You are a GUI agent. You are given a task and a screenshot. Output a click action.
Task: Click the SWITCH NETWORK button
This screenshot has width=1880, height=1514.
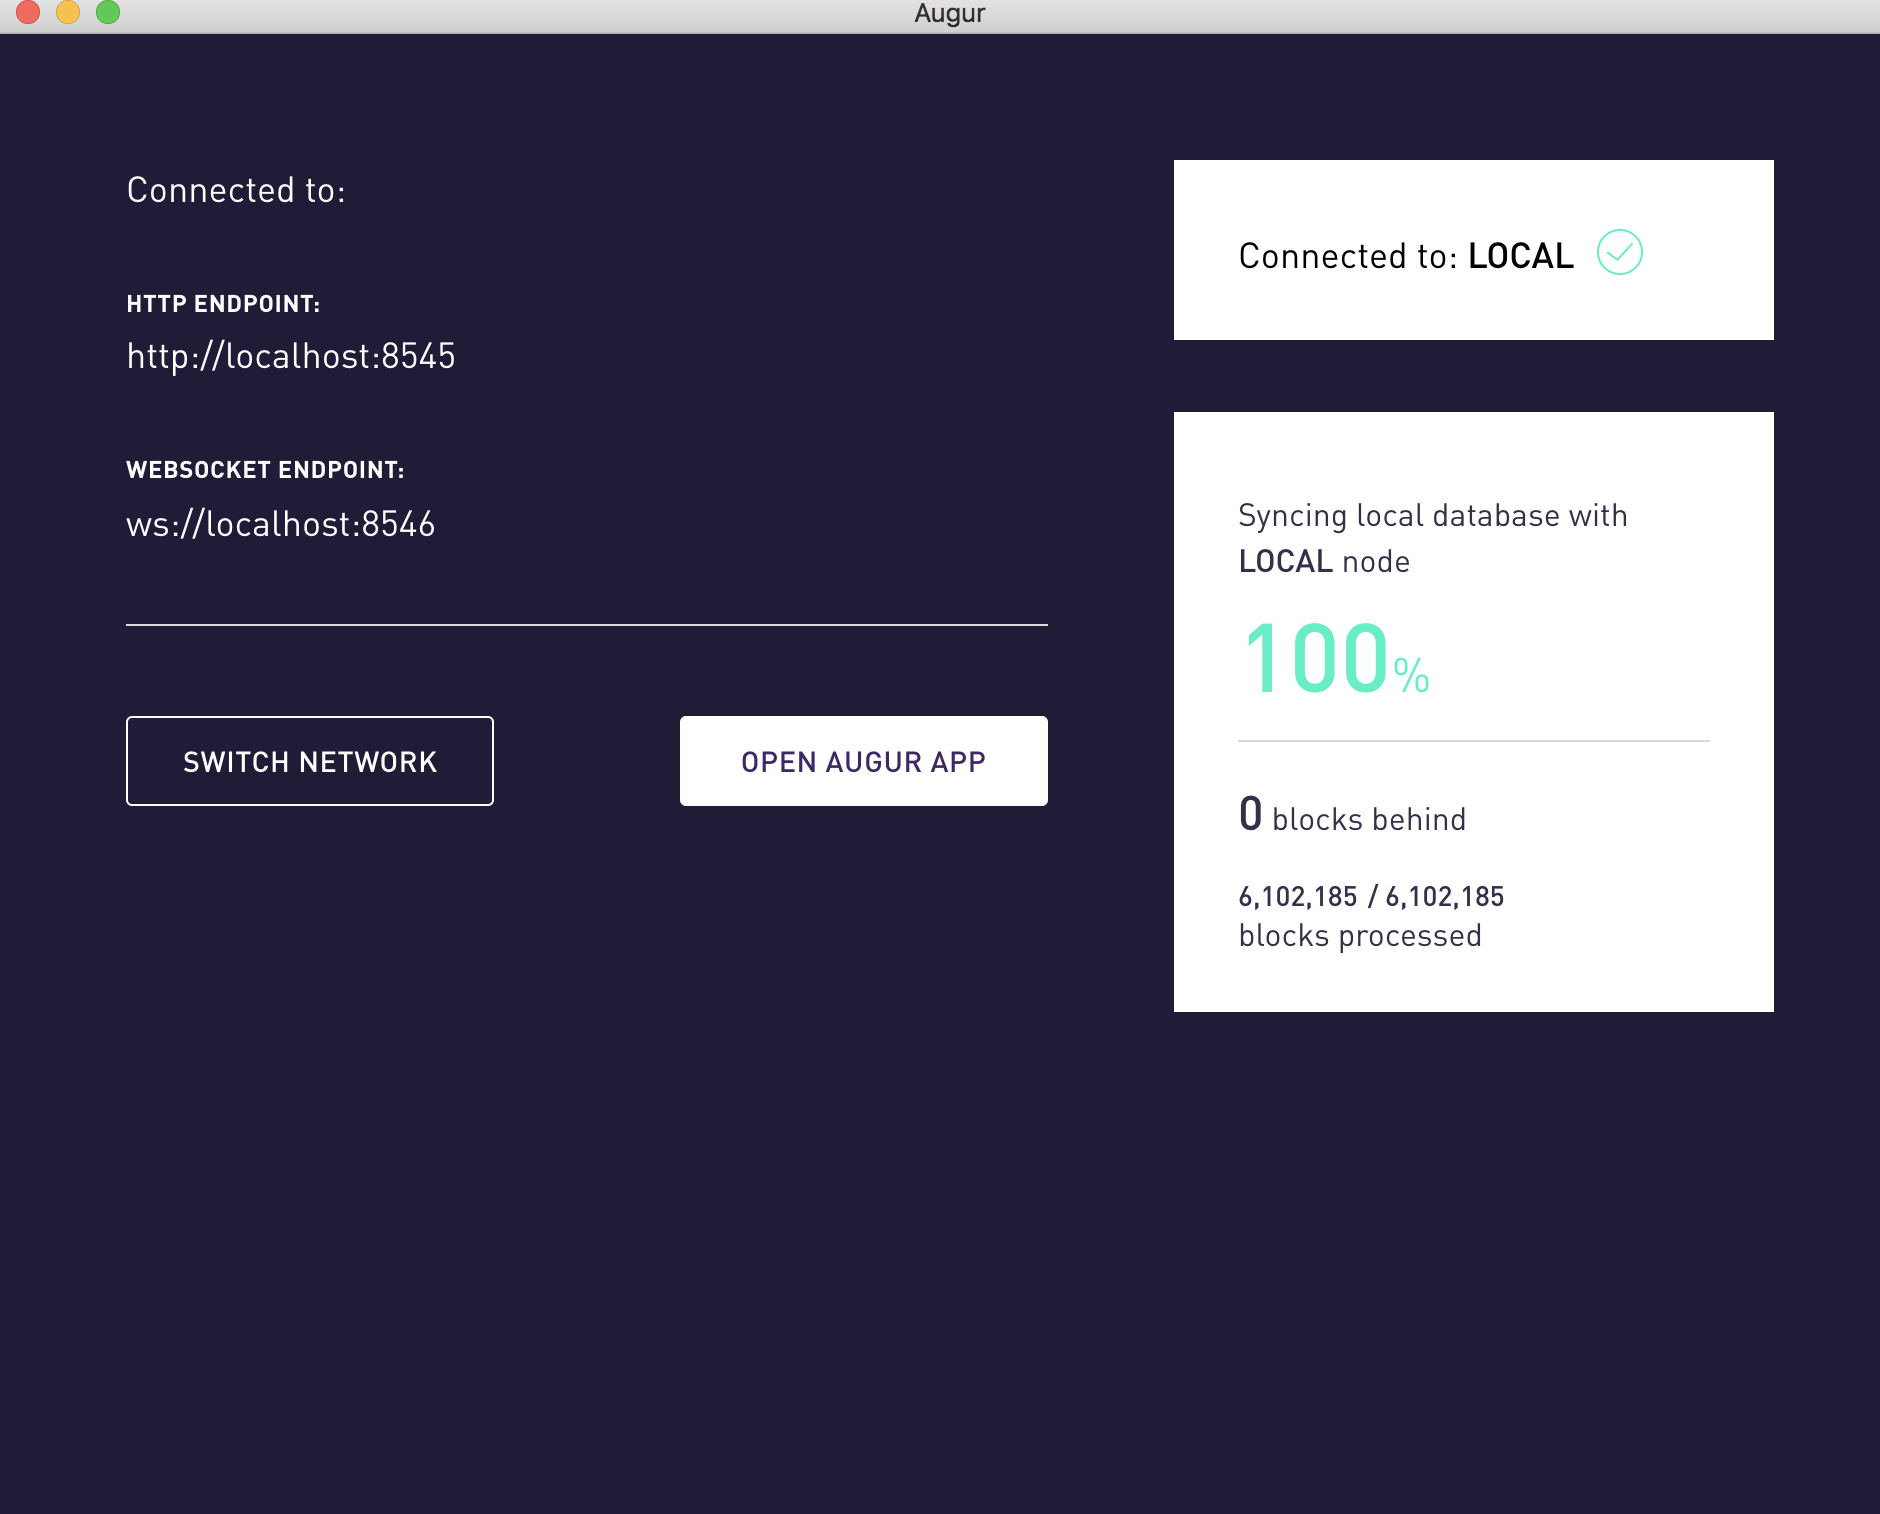point(310,761)
